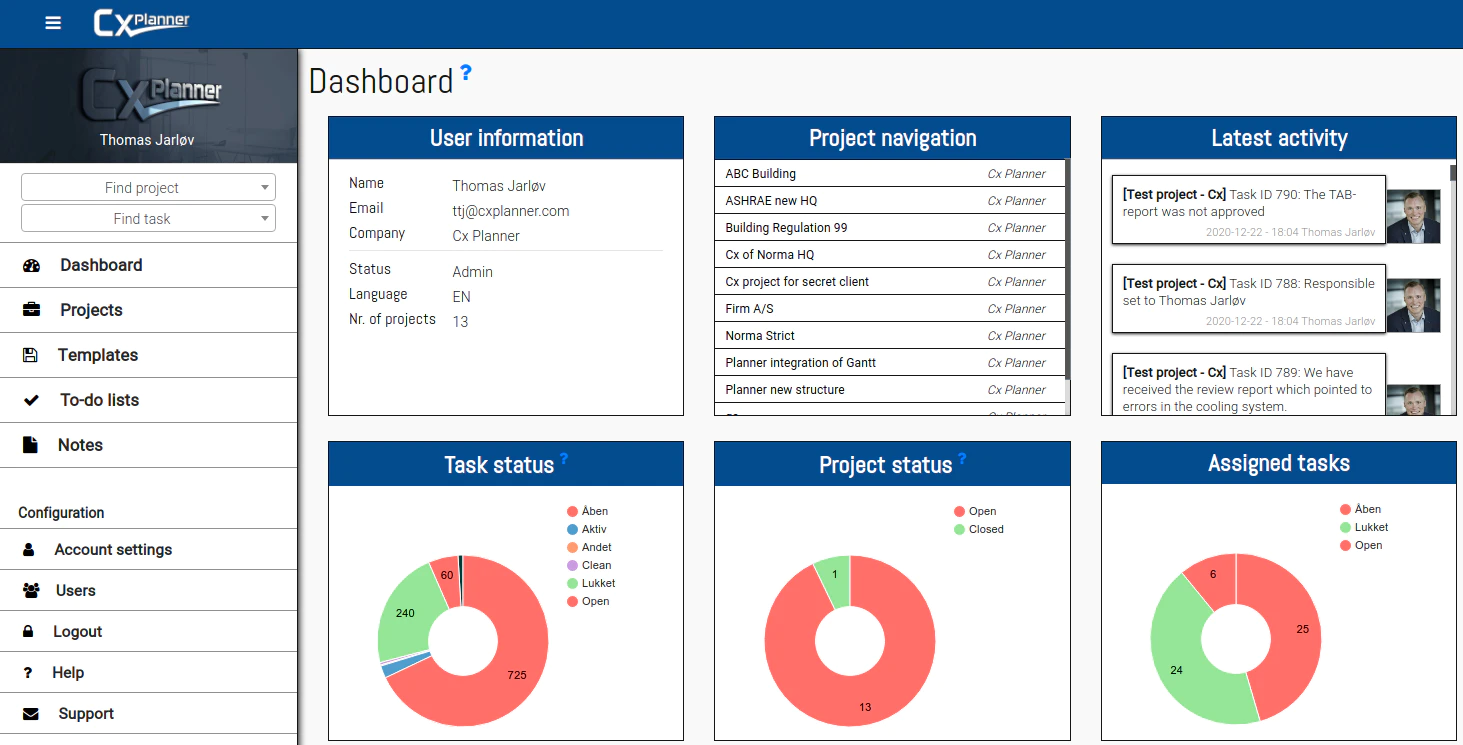Viewport: 1463px width, 745px height.
Task: Click the Project navigation list scrollbar
Action: [x=1067, y=270]
